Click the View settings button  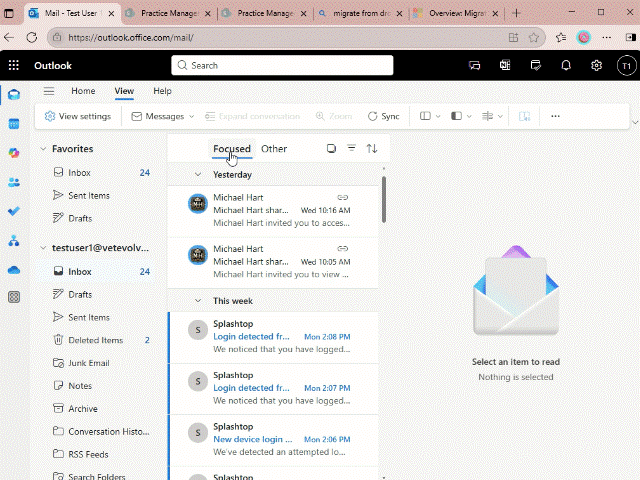pyautogui.click(x=78, y=116)
